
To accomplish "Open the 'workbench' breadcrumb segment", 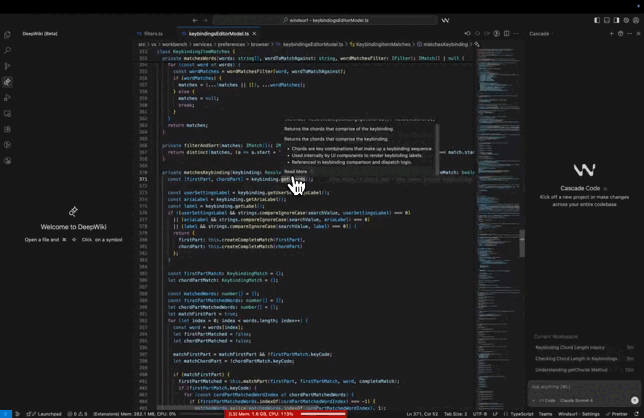I will click(174, 44).
